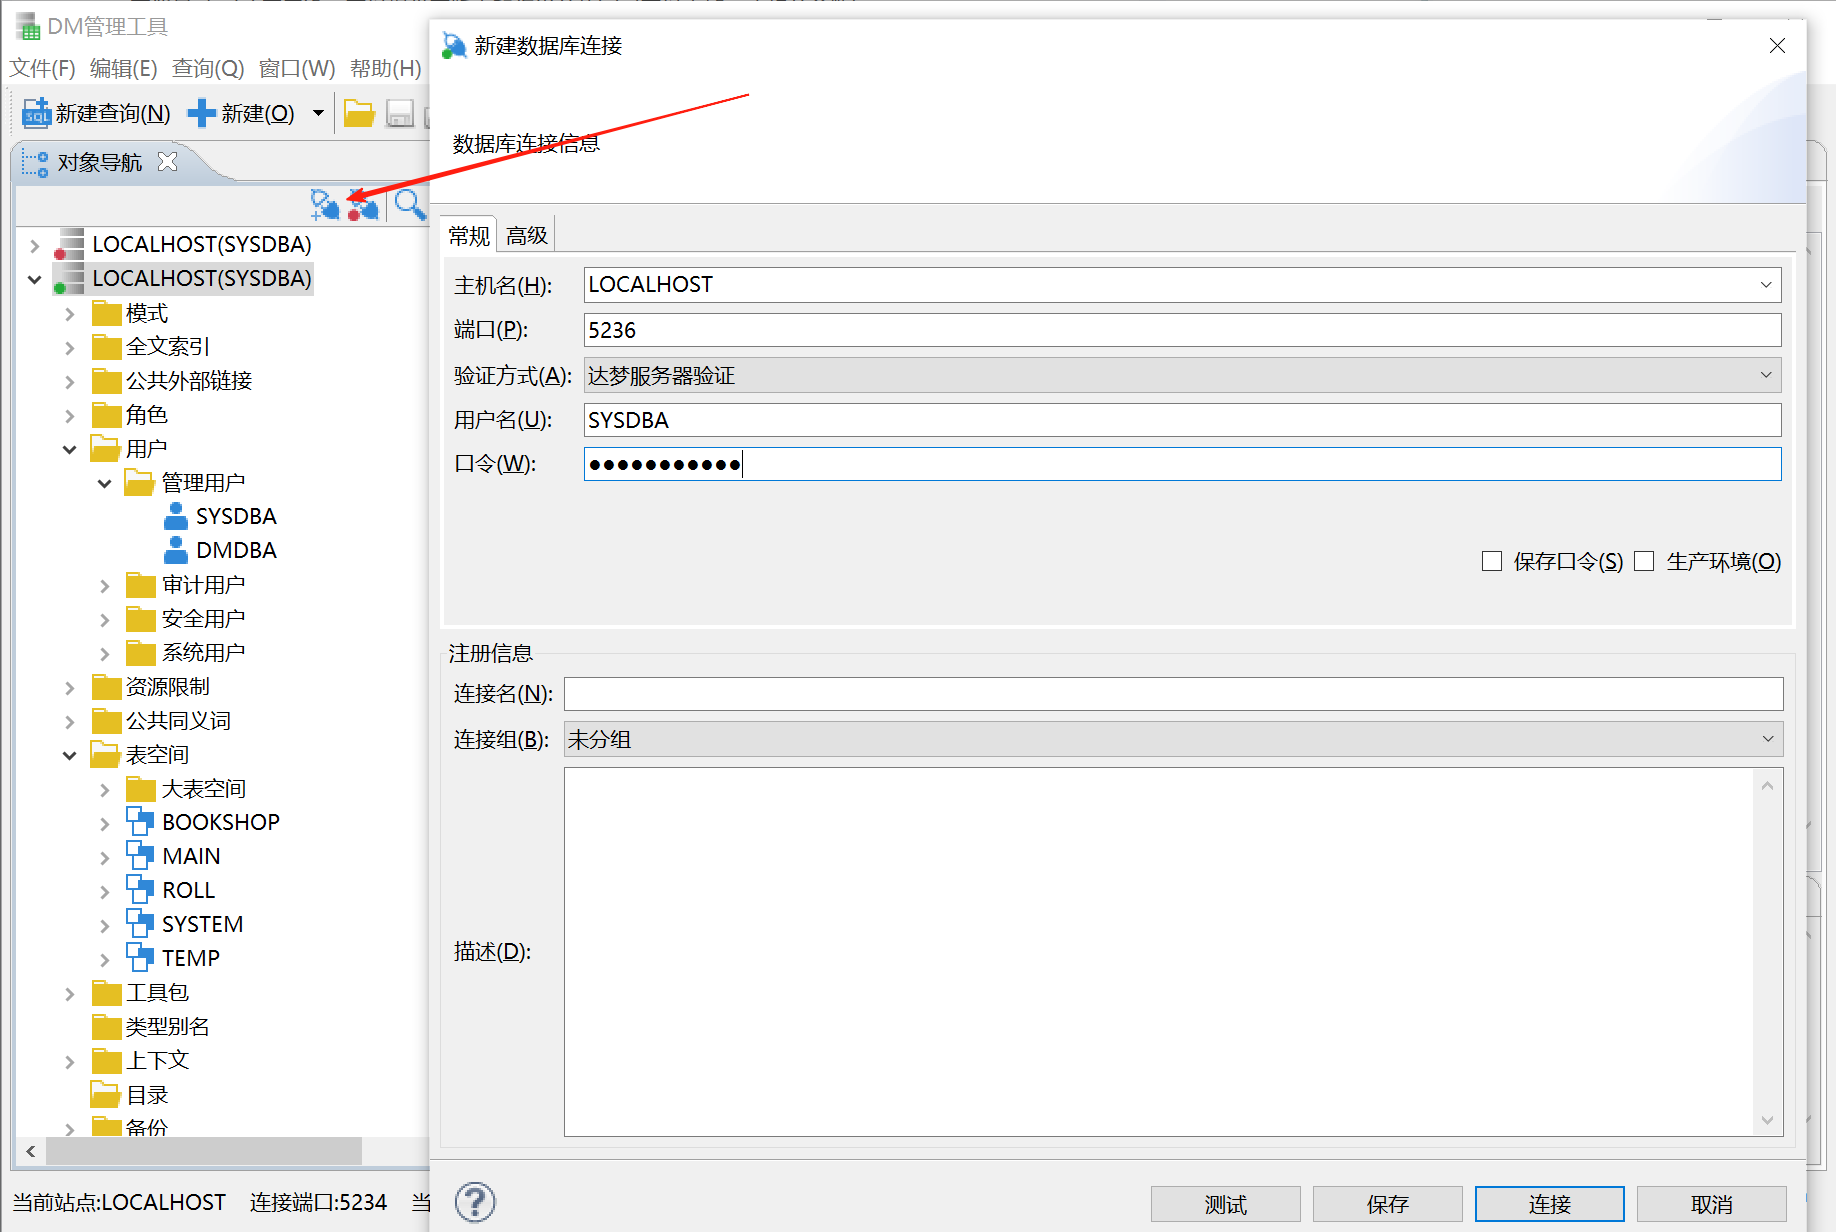The height and width of the screenshot is (1232, 1836).
Task: Click the new connection icon in Object Navigator
Action: pyautogui.click(x=324, y=204)
